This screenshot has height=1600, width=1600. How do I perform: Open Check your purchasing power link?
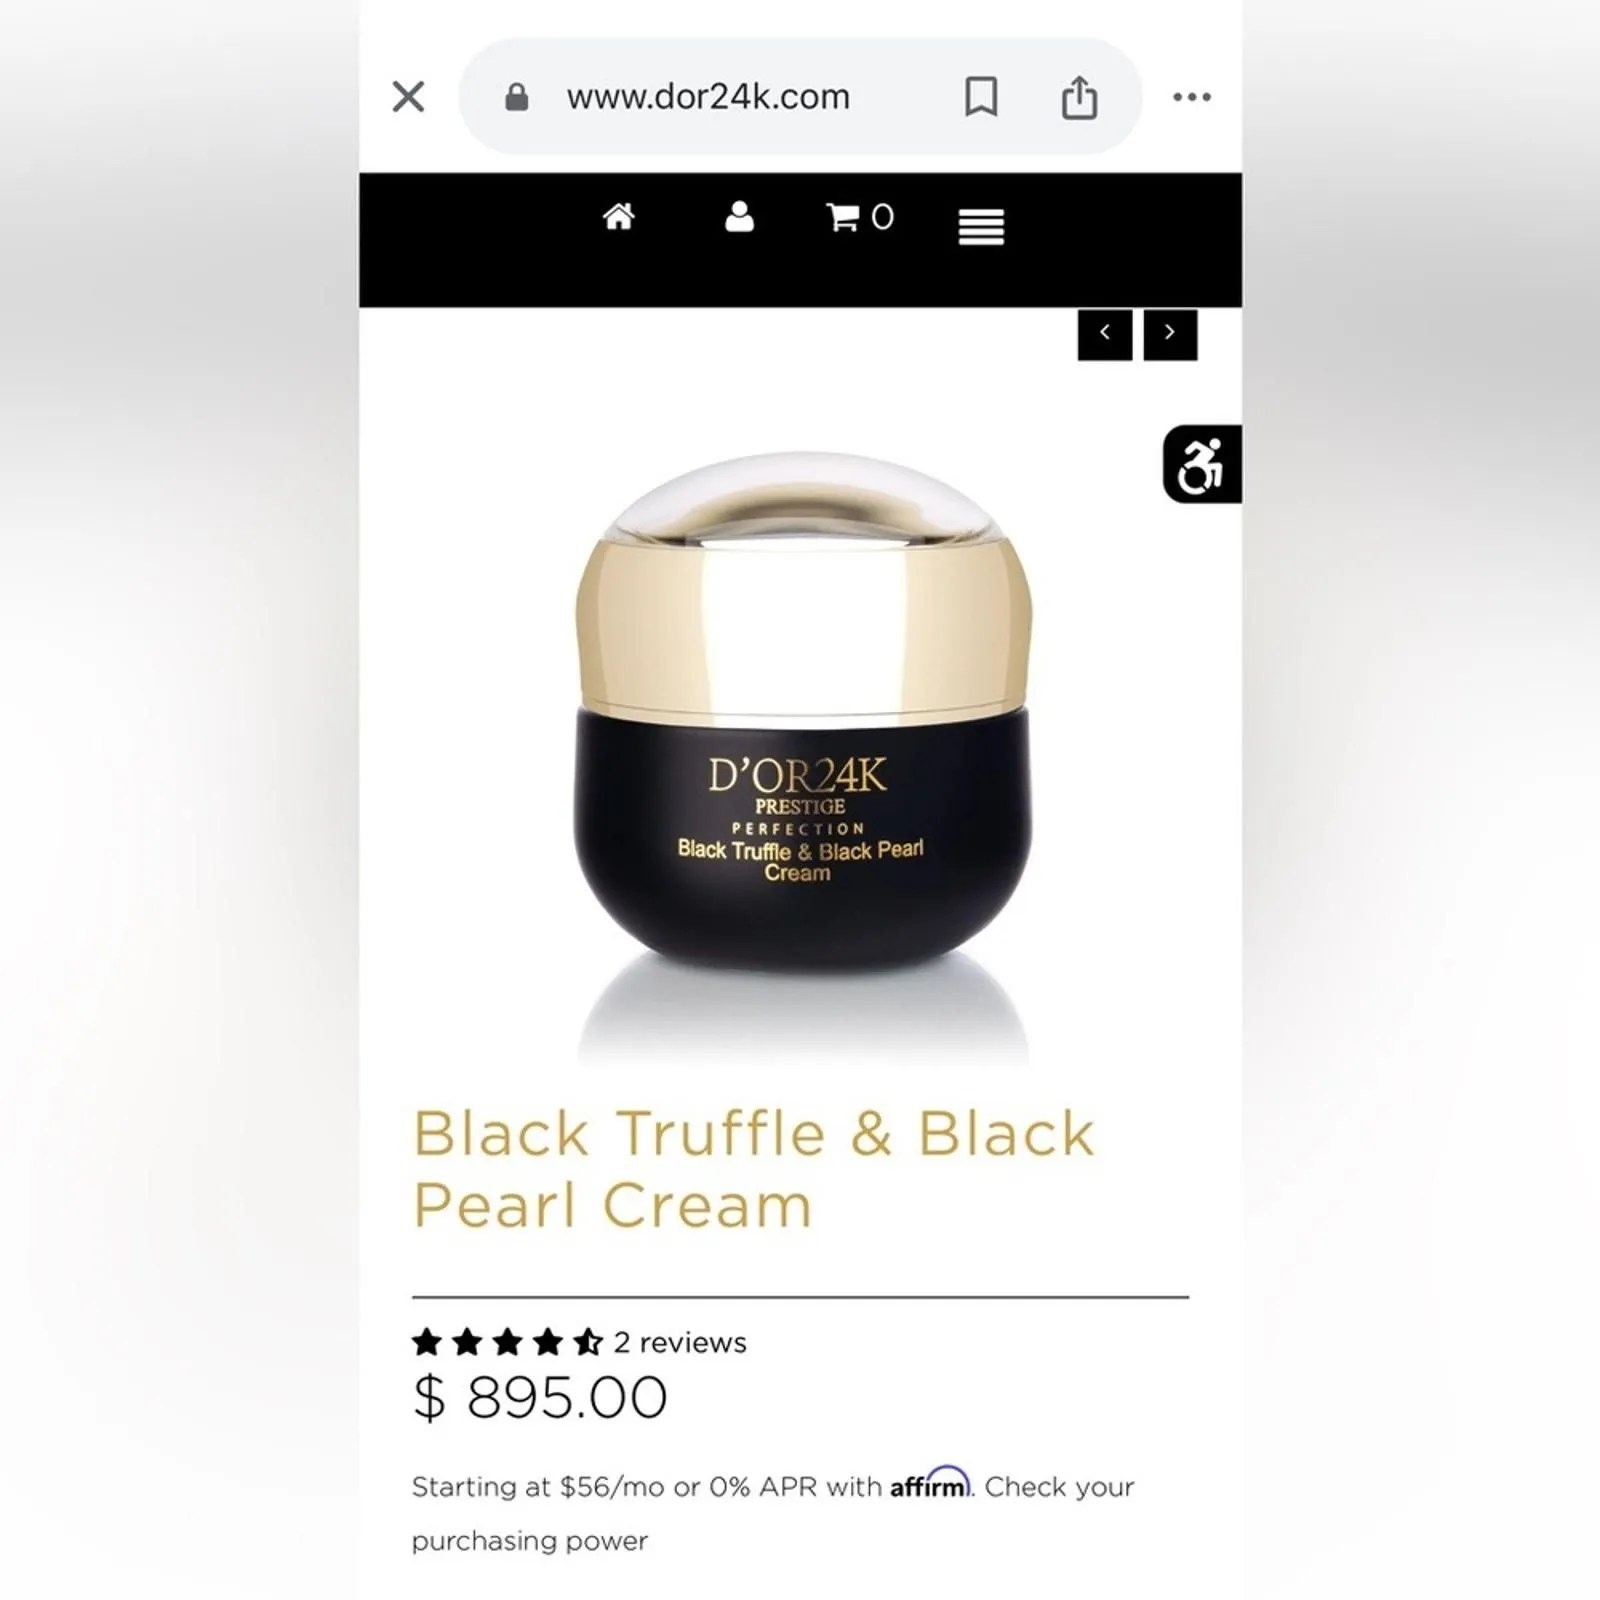tap(773, 1513)
